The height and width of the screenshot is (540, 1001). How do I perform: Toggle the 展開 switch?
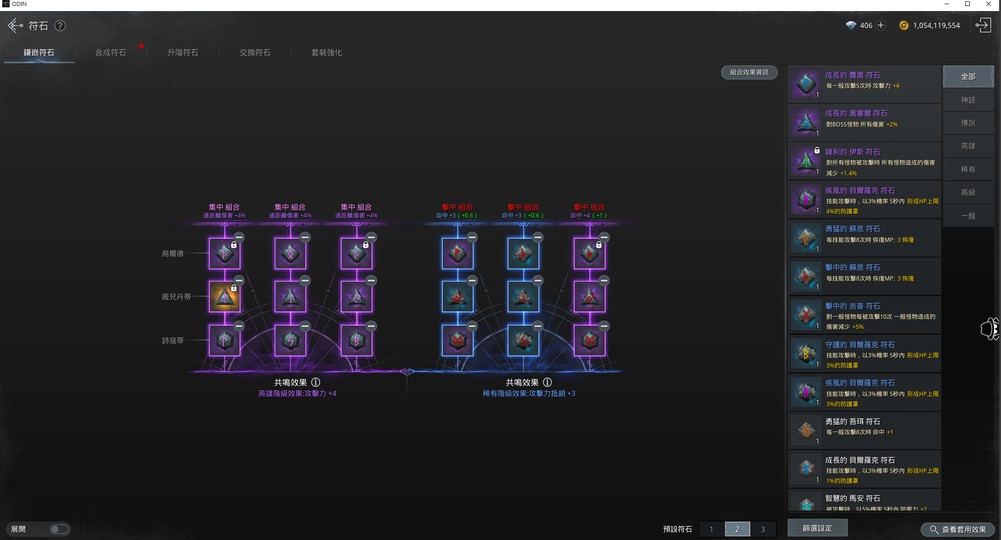(x=59, y=529)
